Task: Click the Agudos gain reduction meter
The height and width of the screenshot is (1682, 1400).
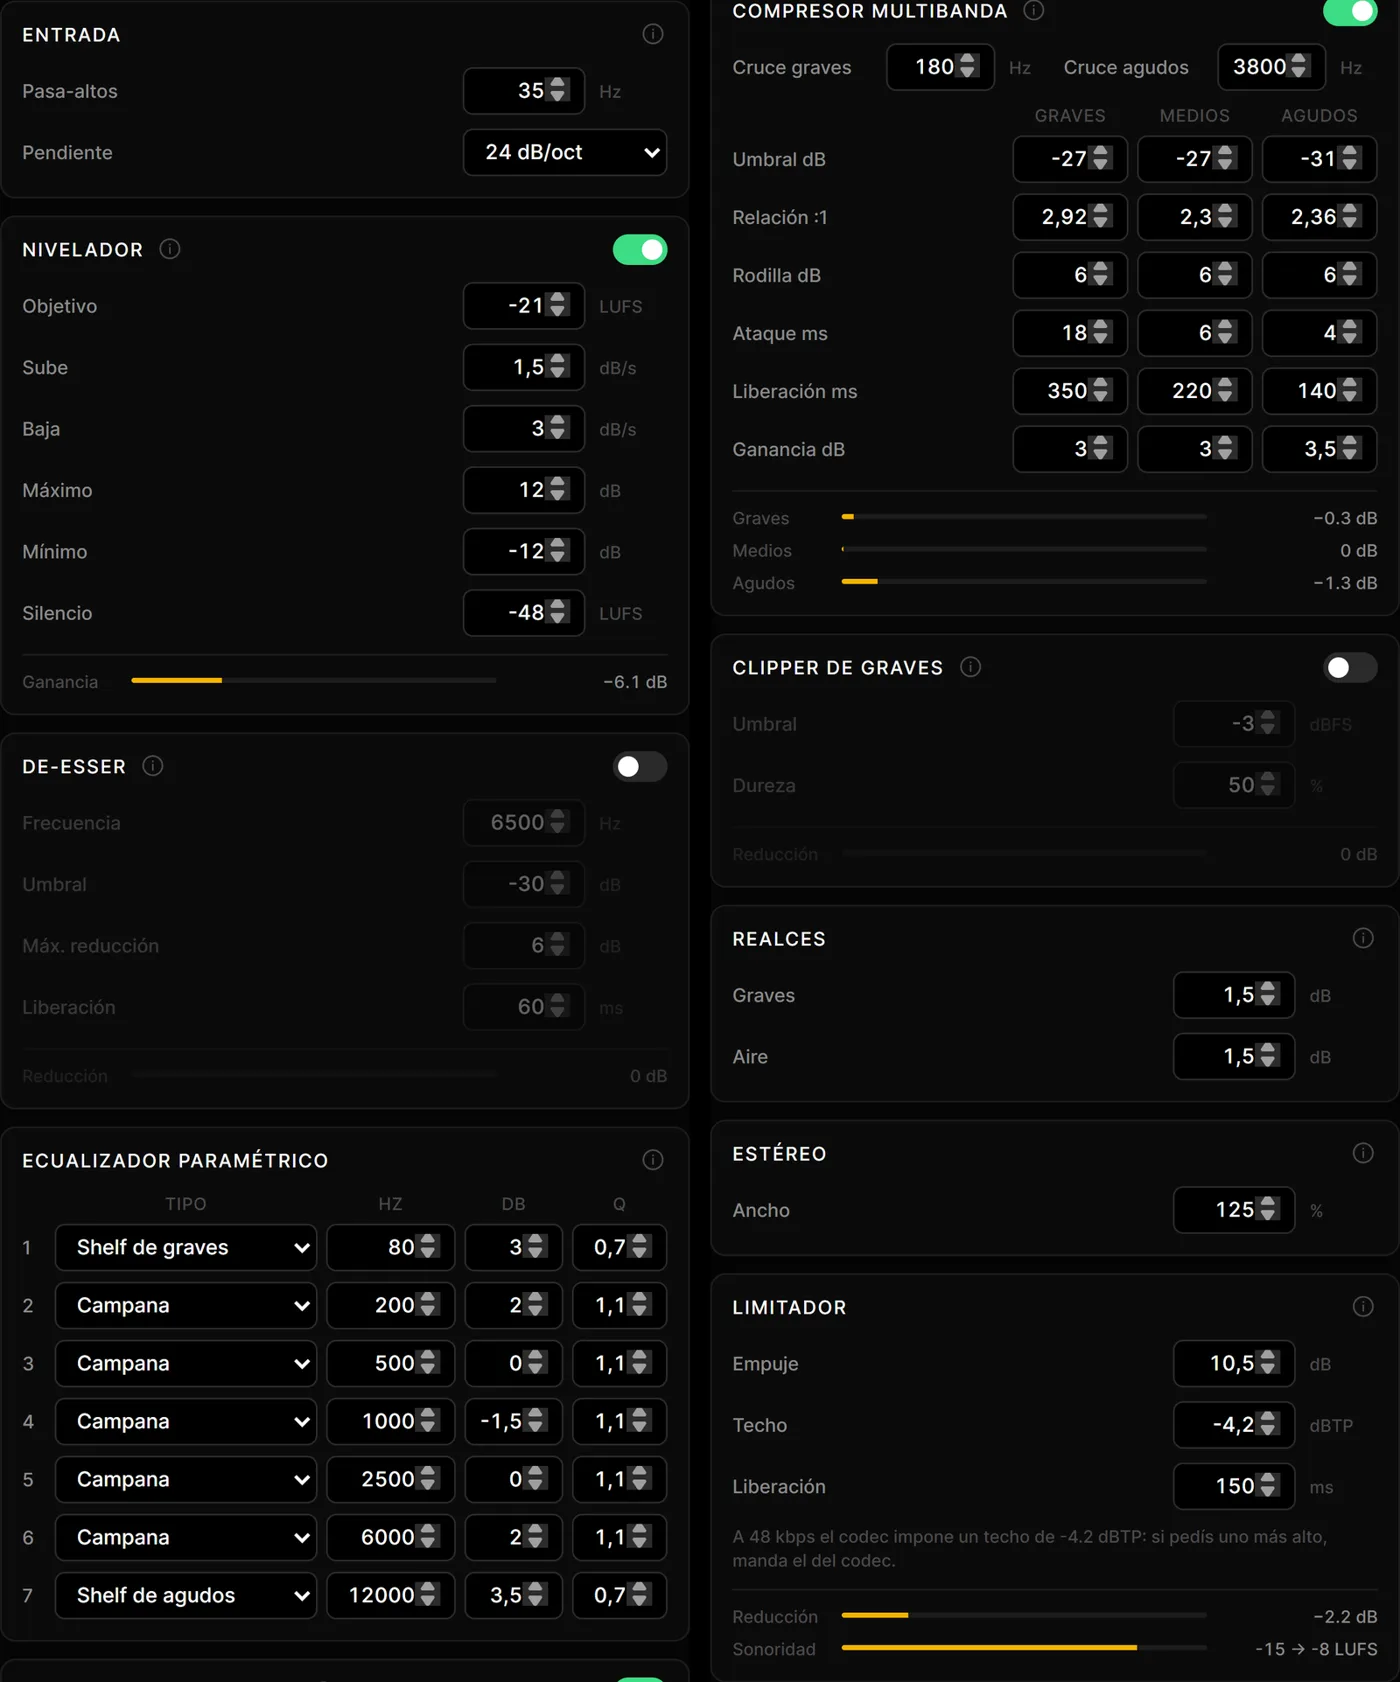Action: [1024, 582]
